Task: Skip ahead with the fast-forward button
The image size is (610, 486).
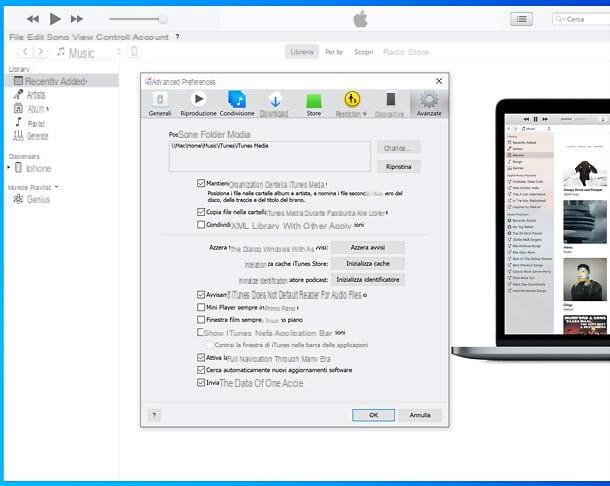Action: tap(77, 19)
